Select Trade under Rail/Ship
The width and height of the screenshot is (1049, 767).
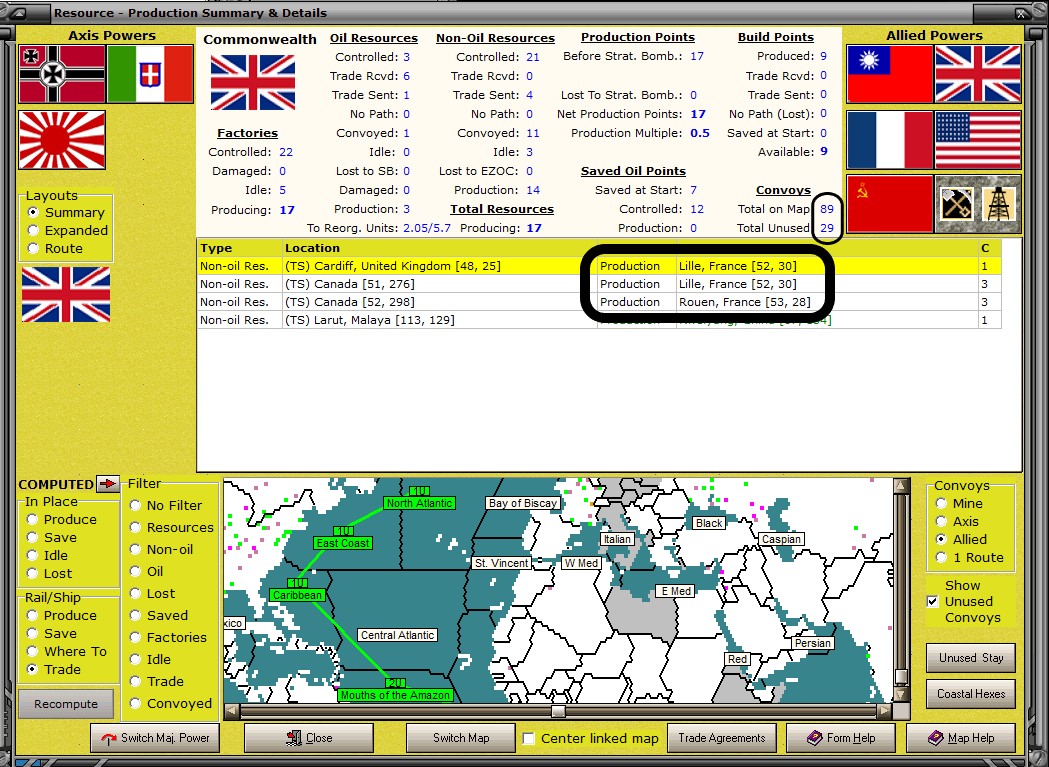pos(54,669)
